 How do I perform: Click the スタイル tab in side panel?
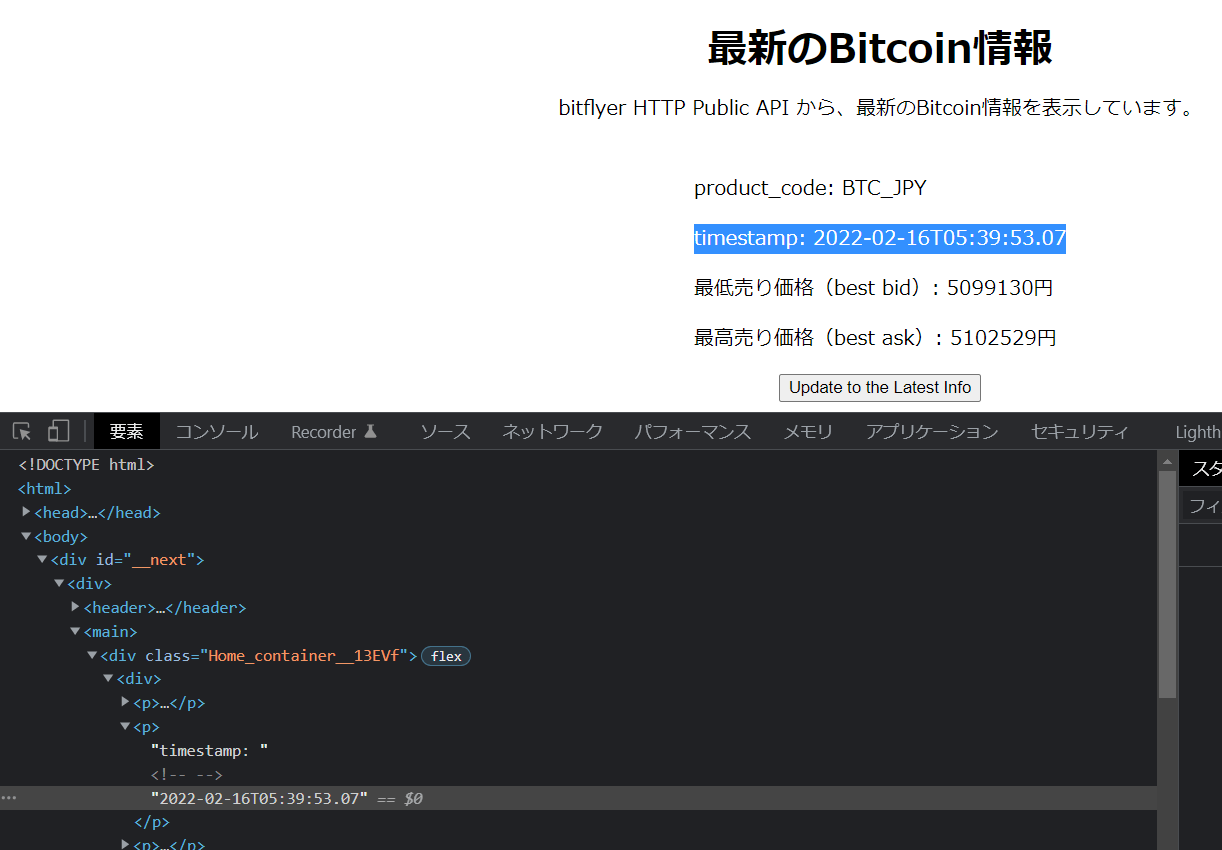tap(1203, 468)
